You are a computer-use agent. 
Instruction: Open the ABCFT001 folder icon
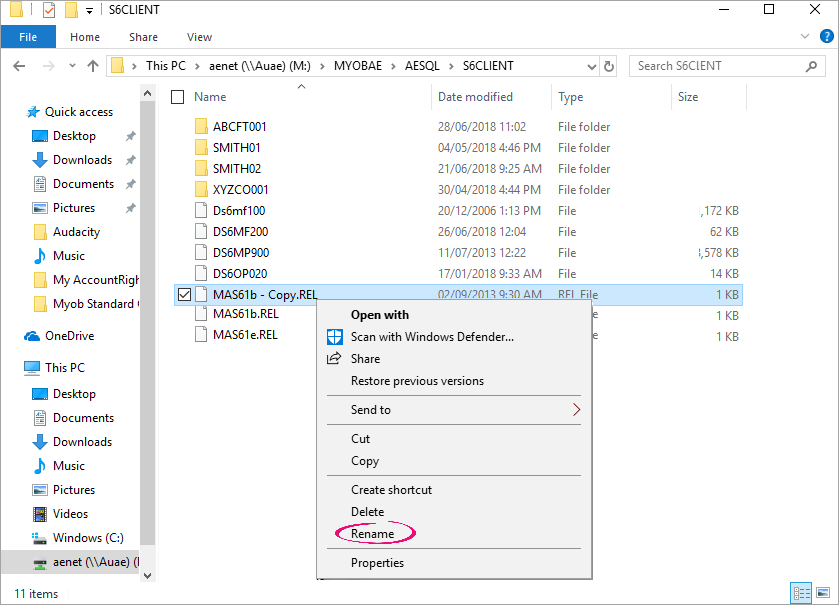click(x=201, y=127)
